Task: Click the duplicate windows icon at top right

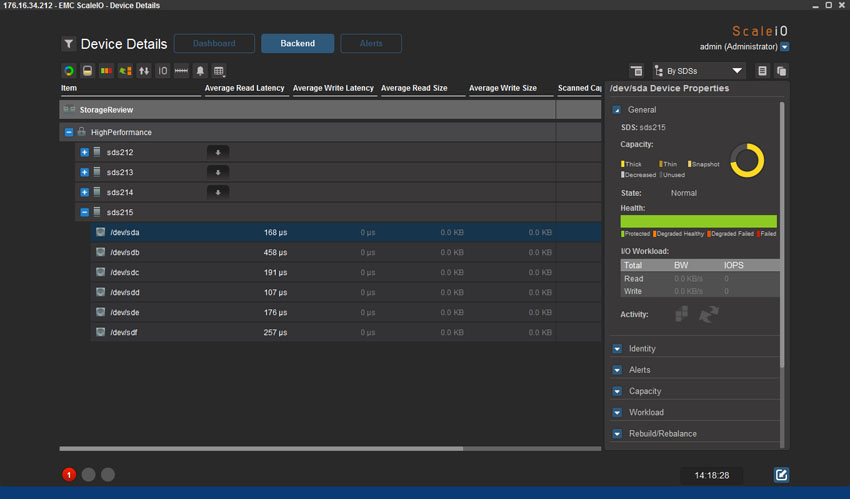Action: [x=781, y=71]
